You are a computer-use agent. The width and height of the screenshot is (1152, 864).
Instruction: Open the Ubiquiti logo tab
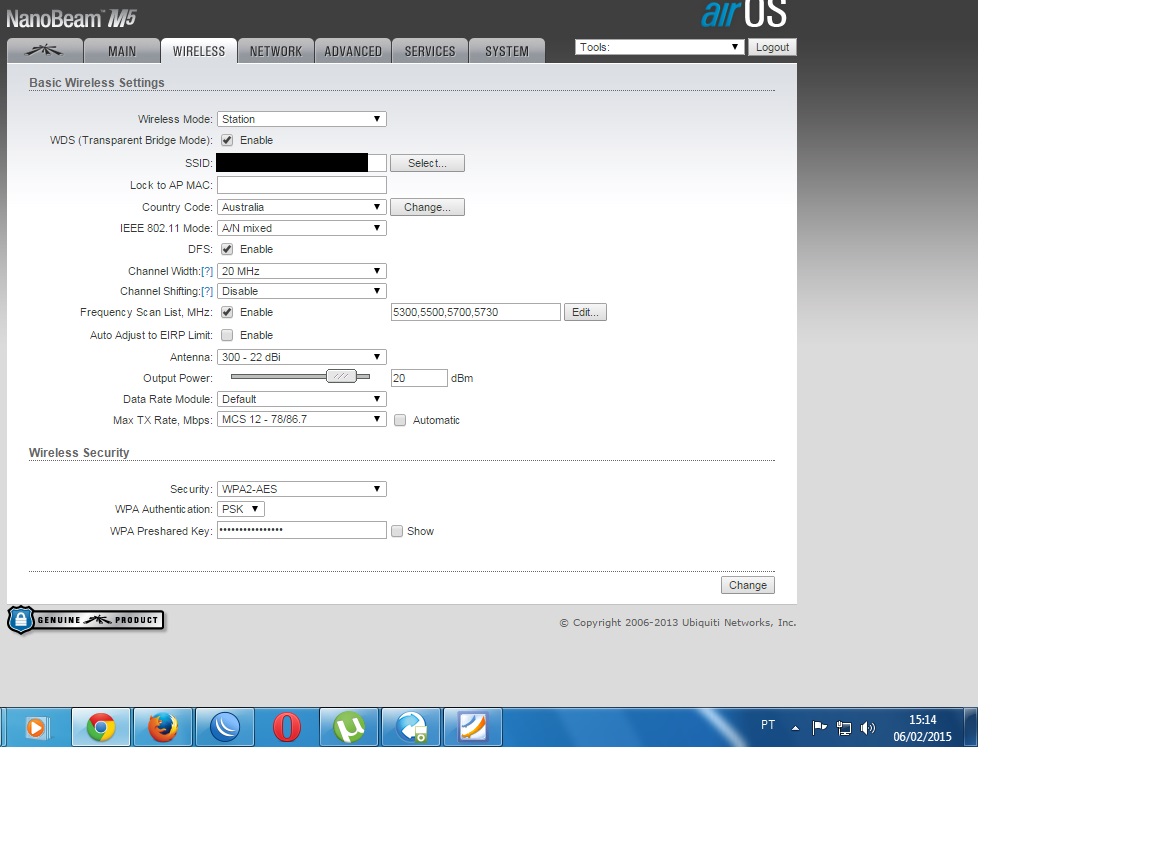[x=44, y=51]
